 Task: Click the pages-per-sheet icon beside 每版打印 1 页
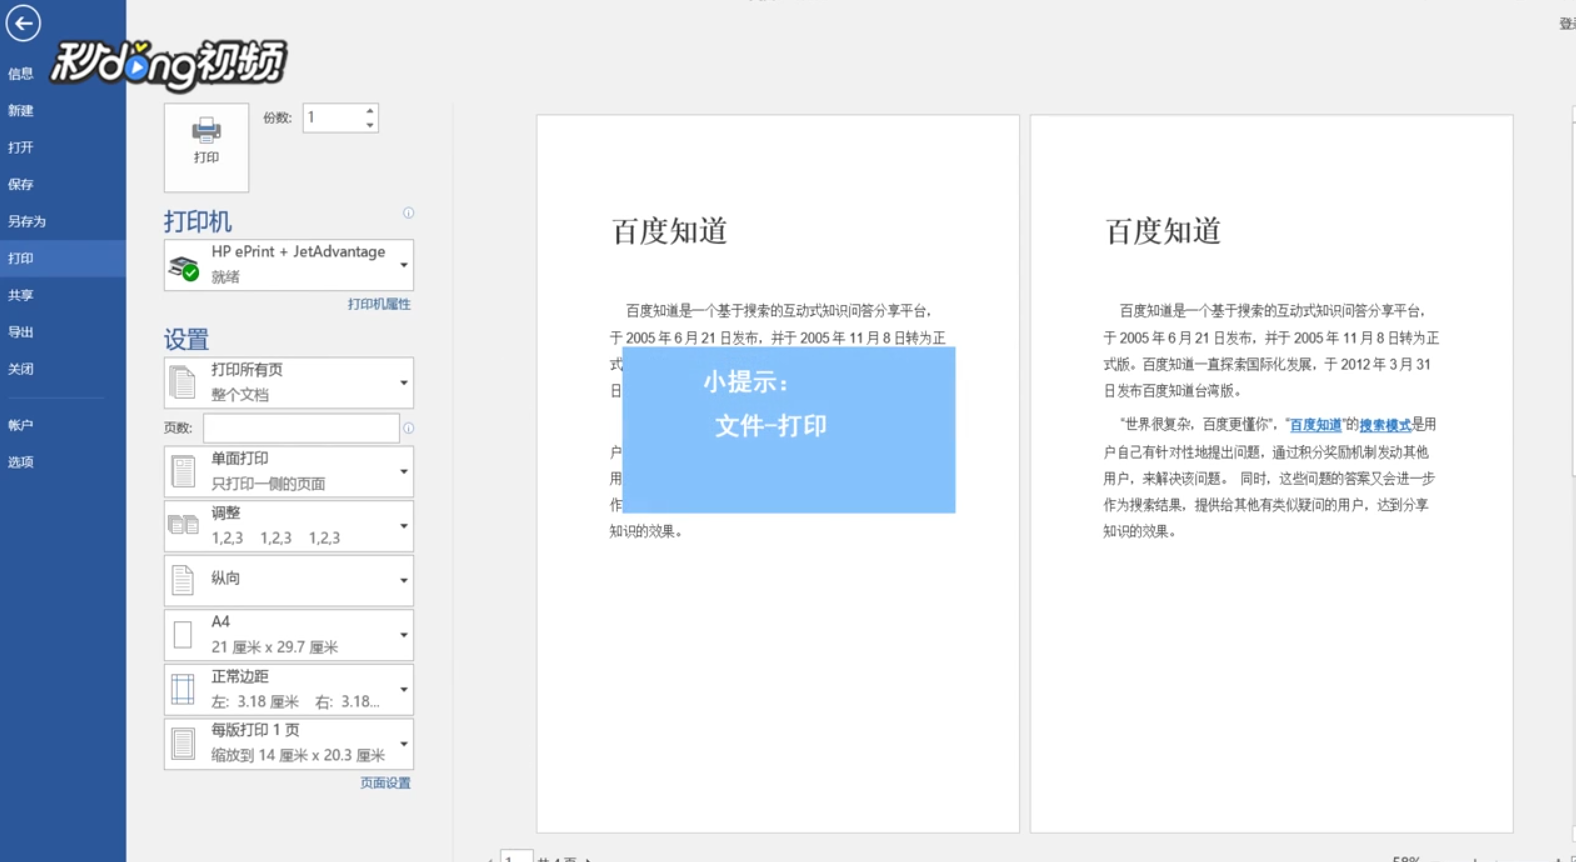[183, 744]
